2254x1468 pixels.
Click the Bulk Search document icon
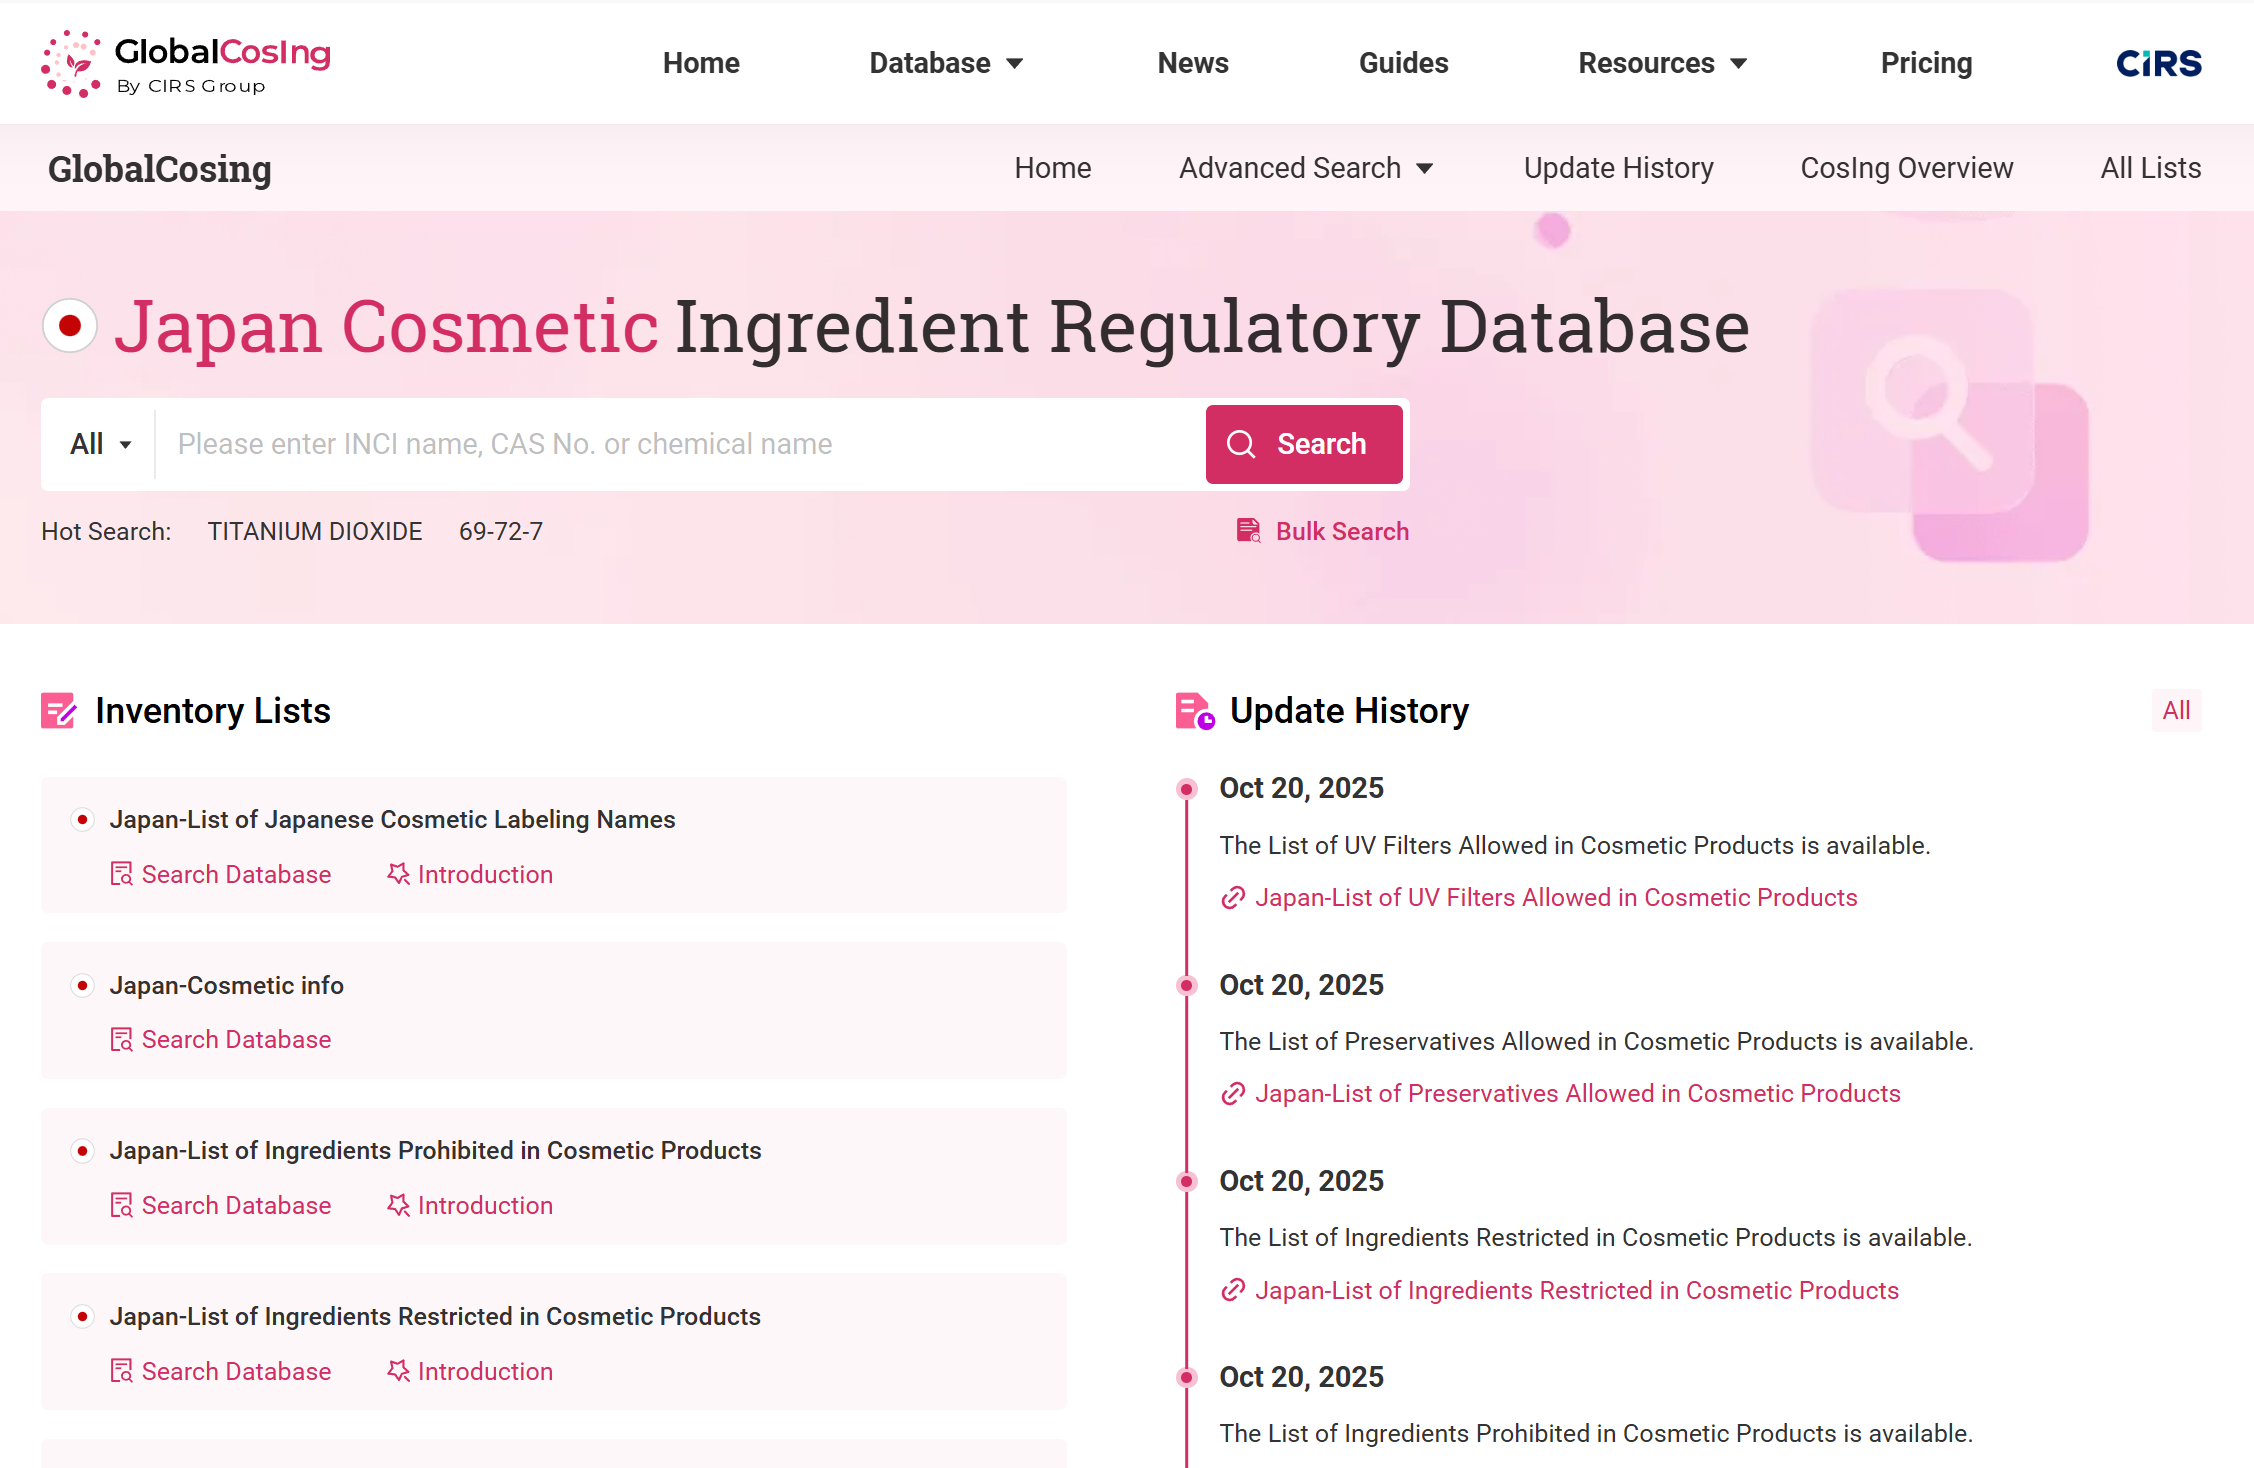tap(1248, 531)
